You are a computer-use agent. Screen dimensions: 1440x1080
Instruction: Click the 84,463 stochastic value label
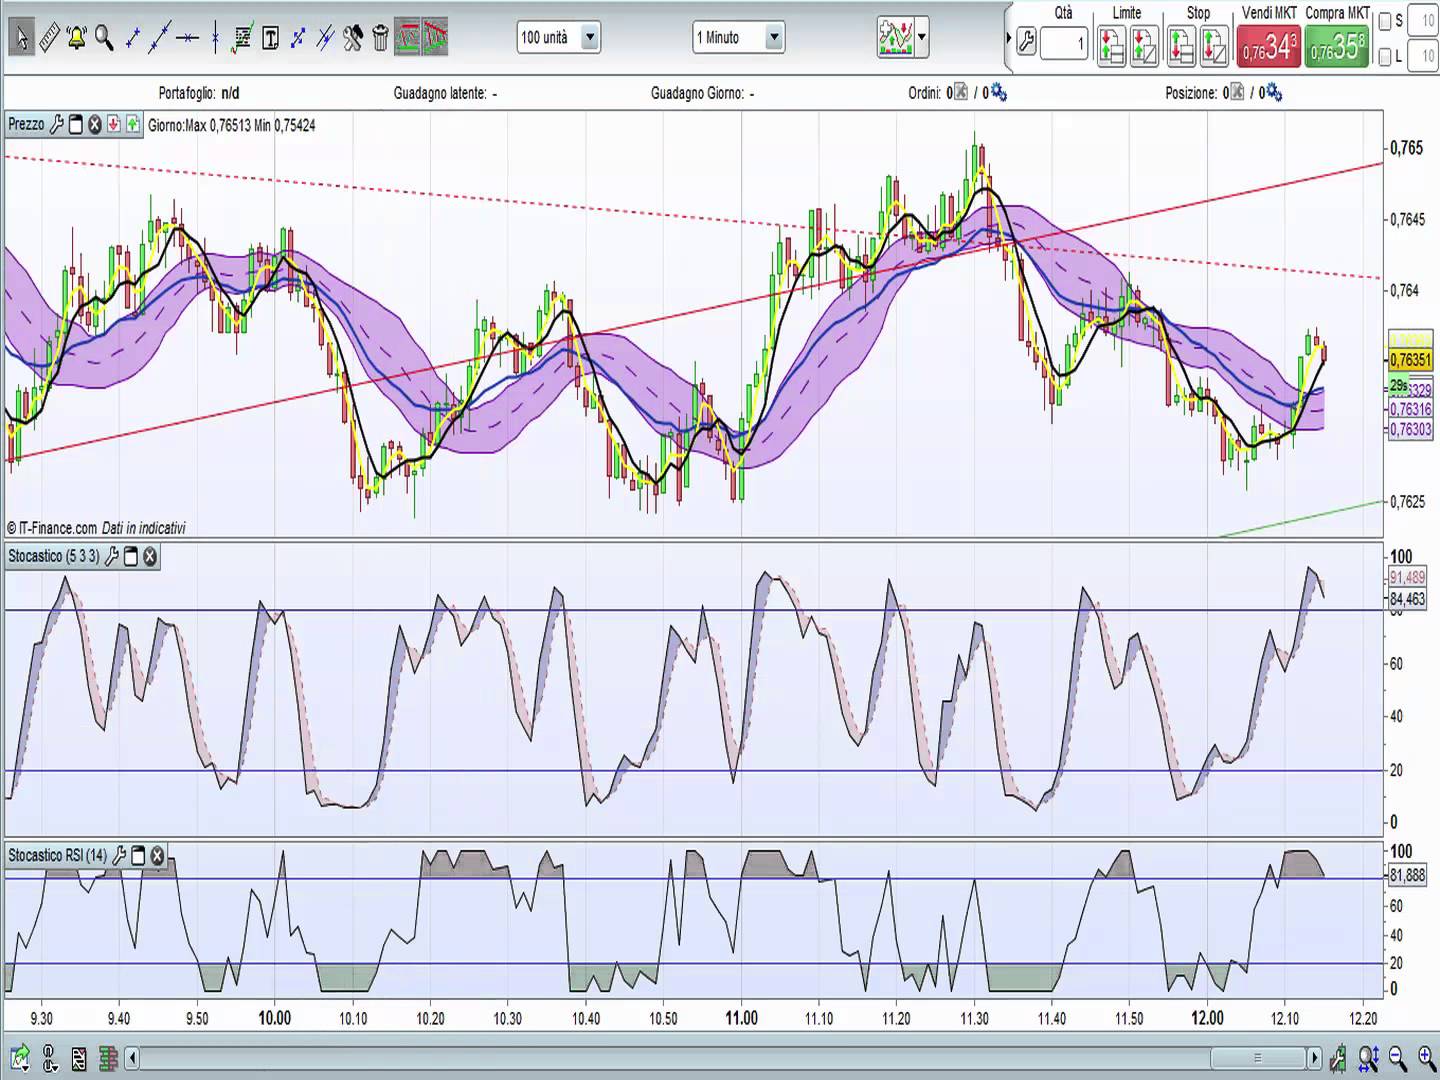click(1407, 599)
